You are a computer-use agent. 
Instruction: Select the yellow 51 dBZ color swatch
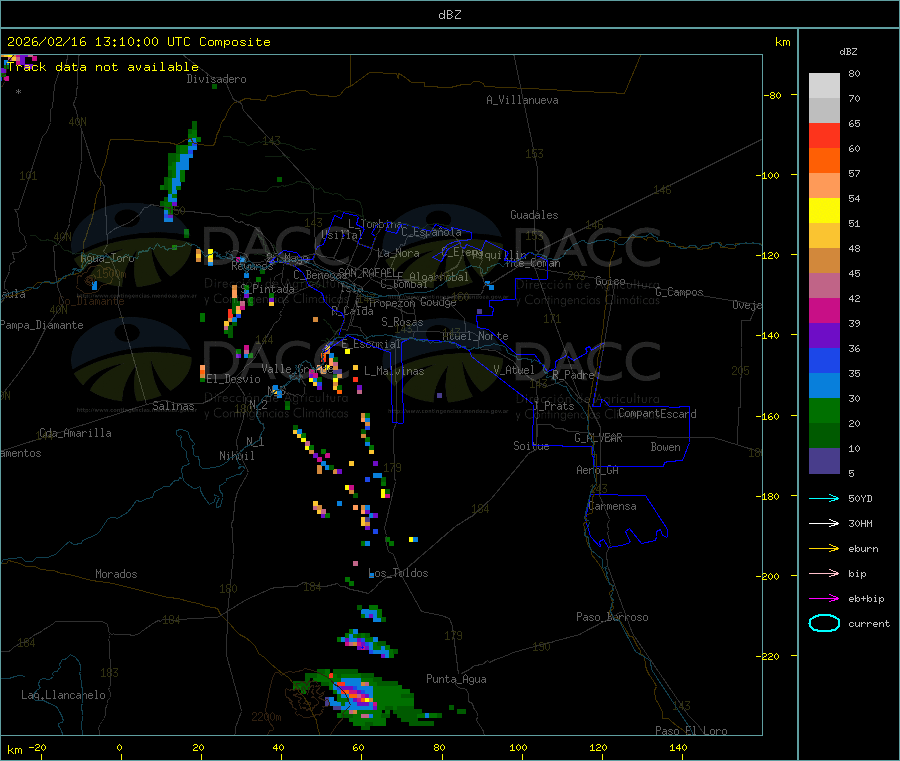point(824,211)
